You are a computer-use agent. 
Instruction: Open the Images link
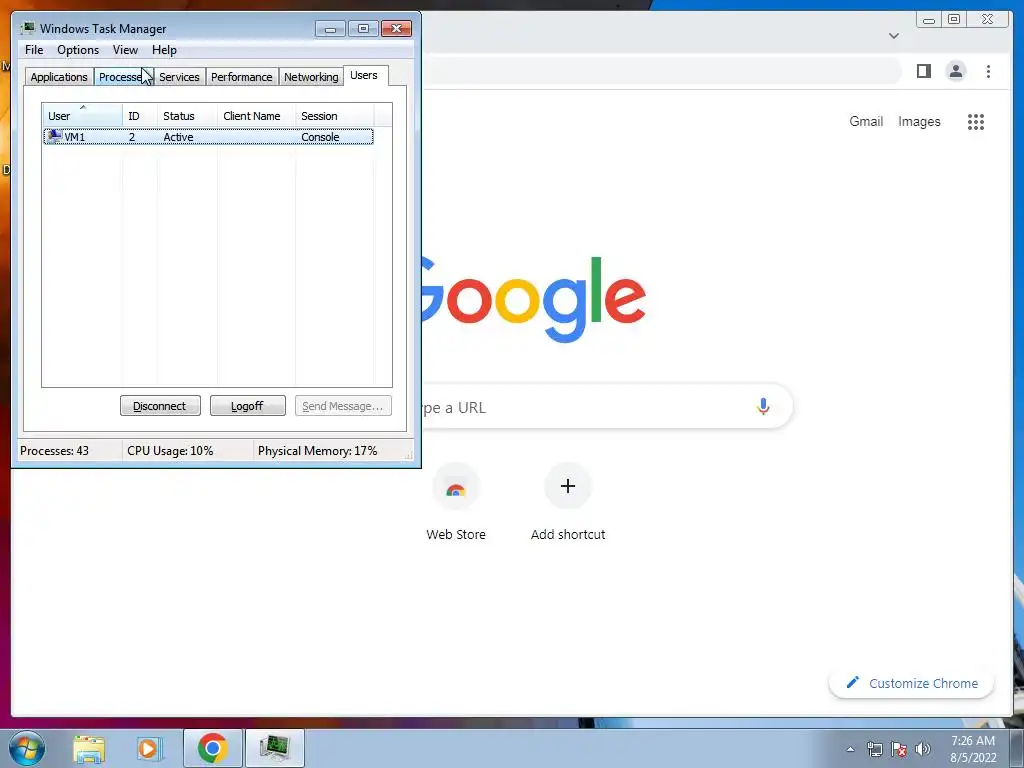(919, 121)
